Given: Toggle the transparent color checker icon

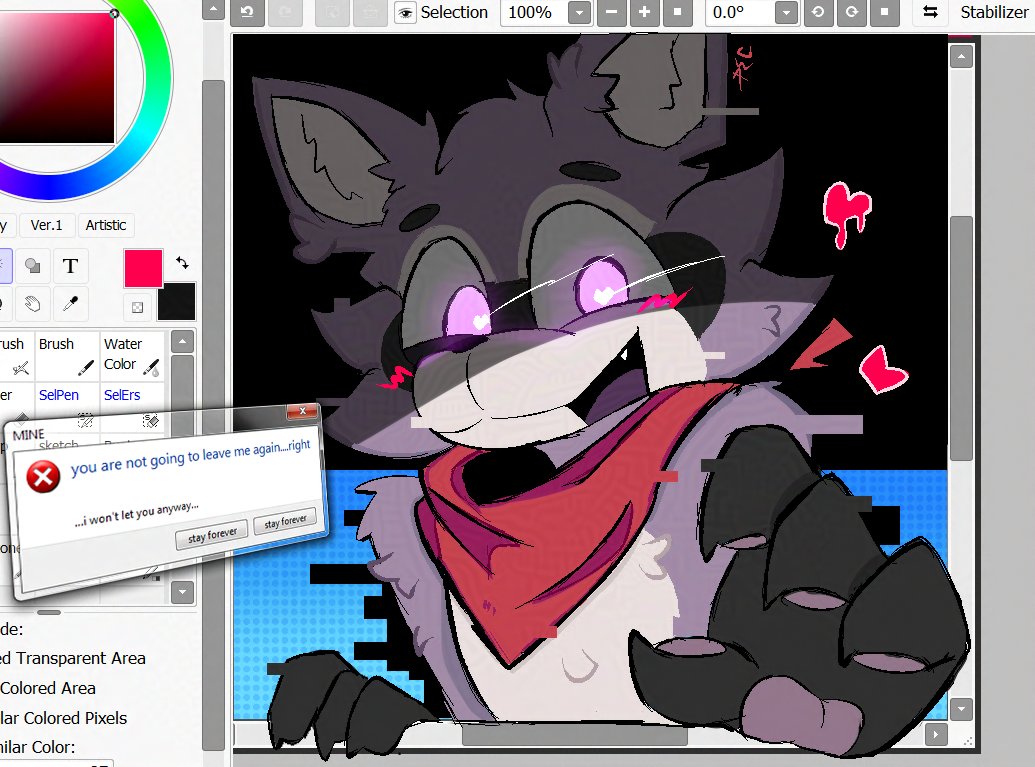Looking at the screenshot, I should pyautogui.click(x=137, y=307).
